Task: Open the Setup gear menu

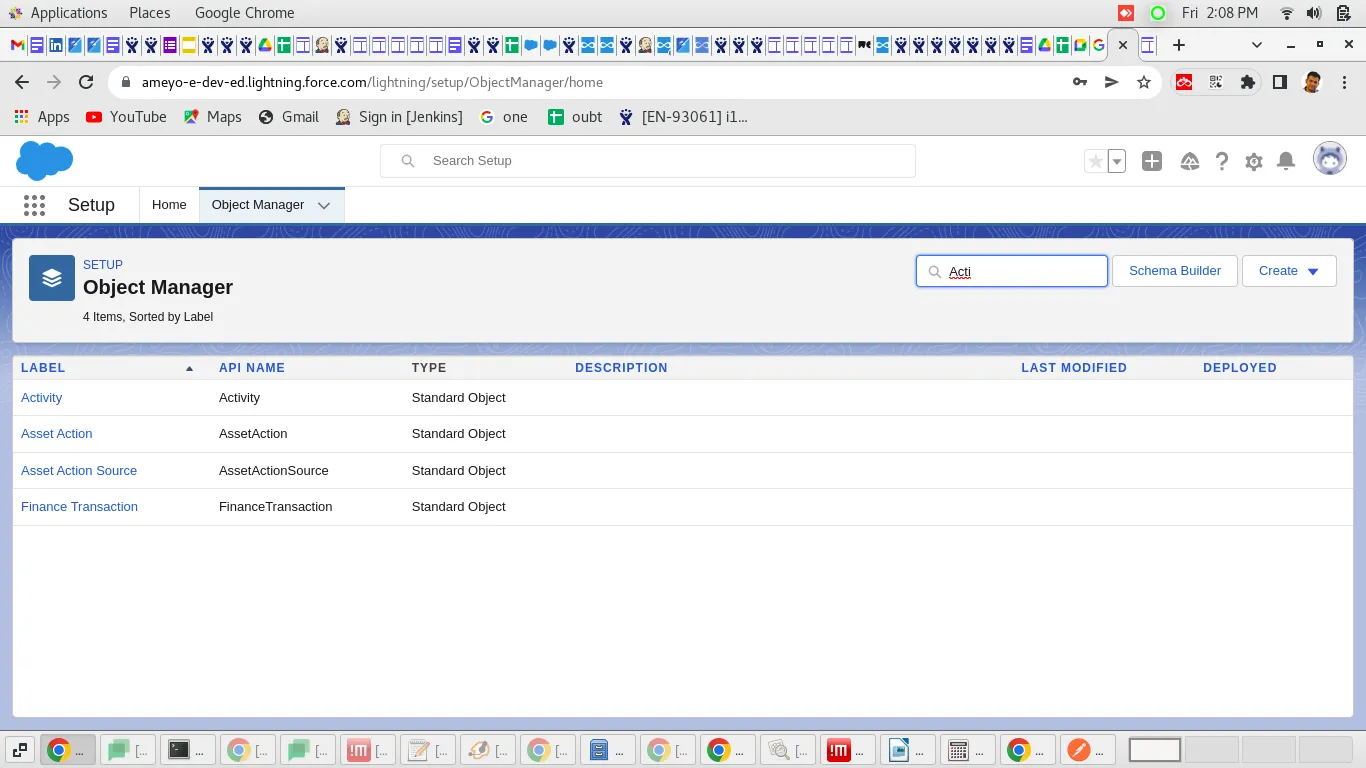Action: click(x=1254, y=161)
